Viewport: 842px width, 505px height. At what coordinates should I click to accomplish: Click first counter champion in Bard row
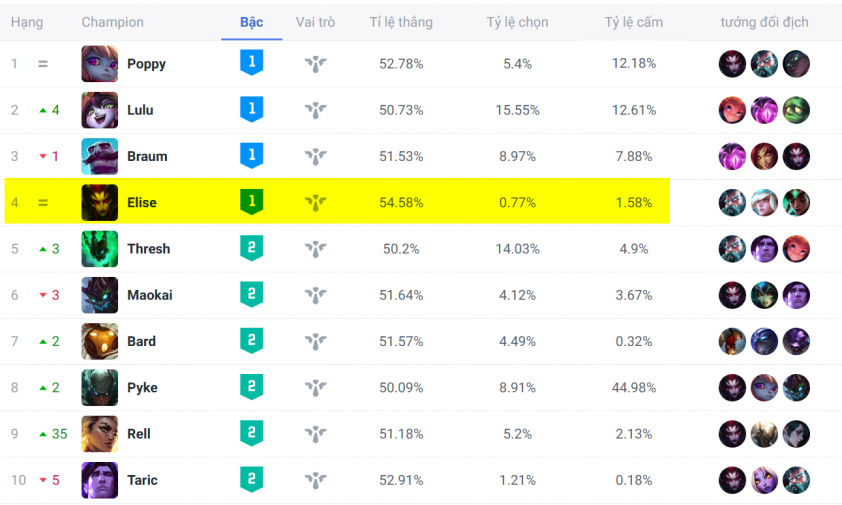[x=732, y=341]
